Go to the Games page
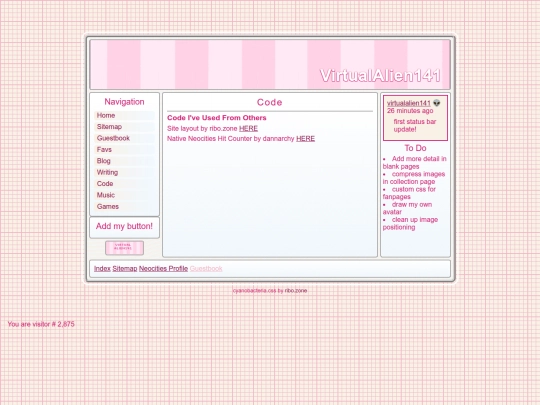 (x=124, y=206)
